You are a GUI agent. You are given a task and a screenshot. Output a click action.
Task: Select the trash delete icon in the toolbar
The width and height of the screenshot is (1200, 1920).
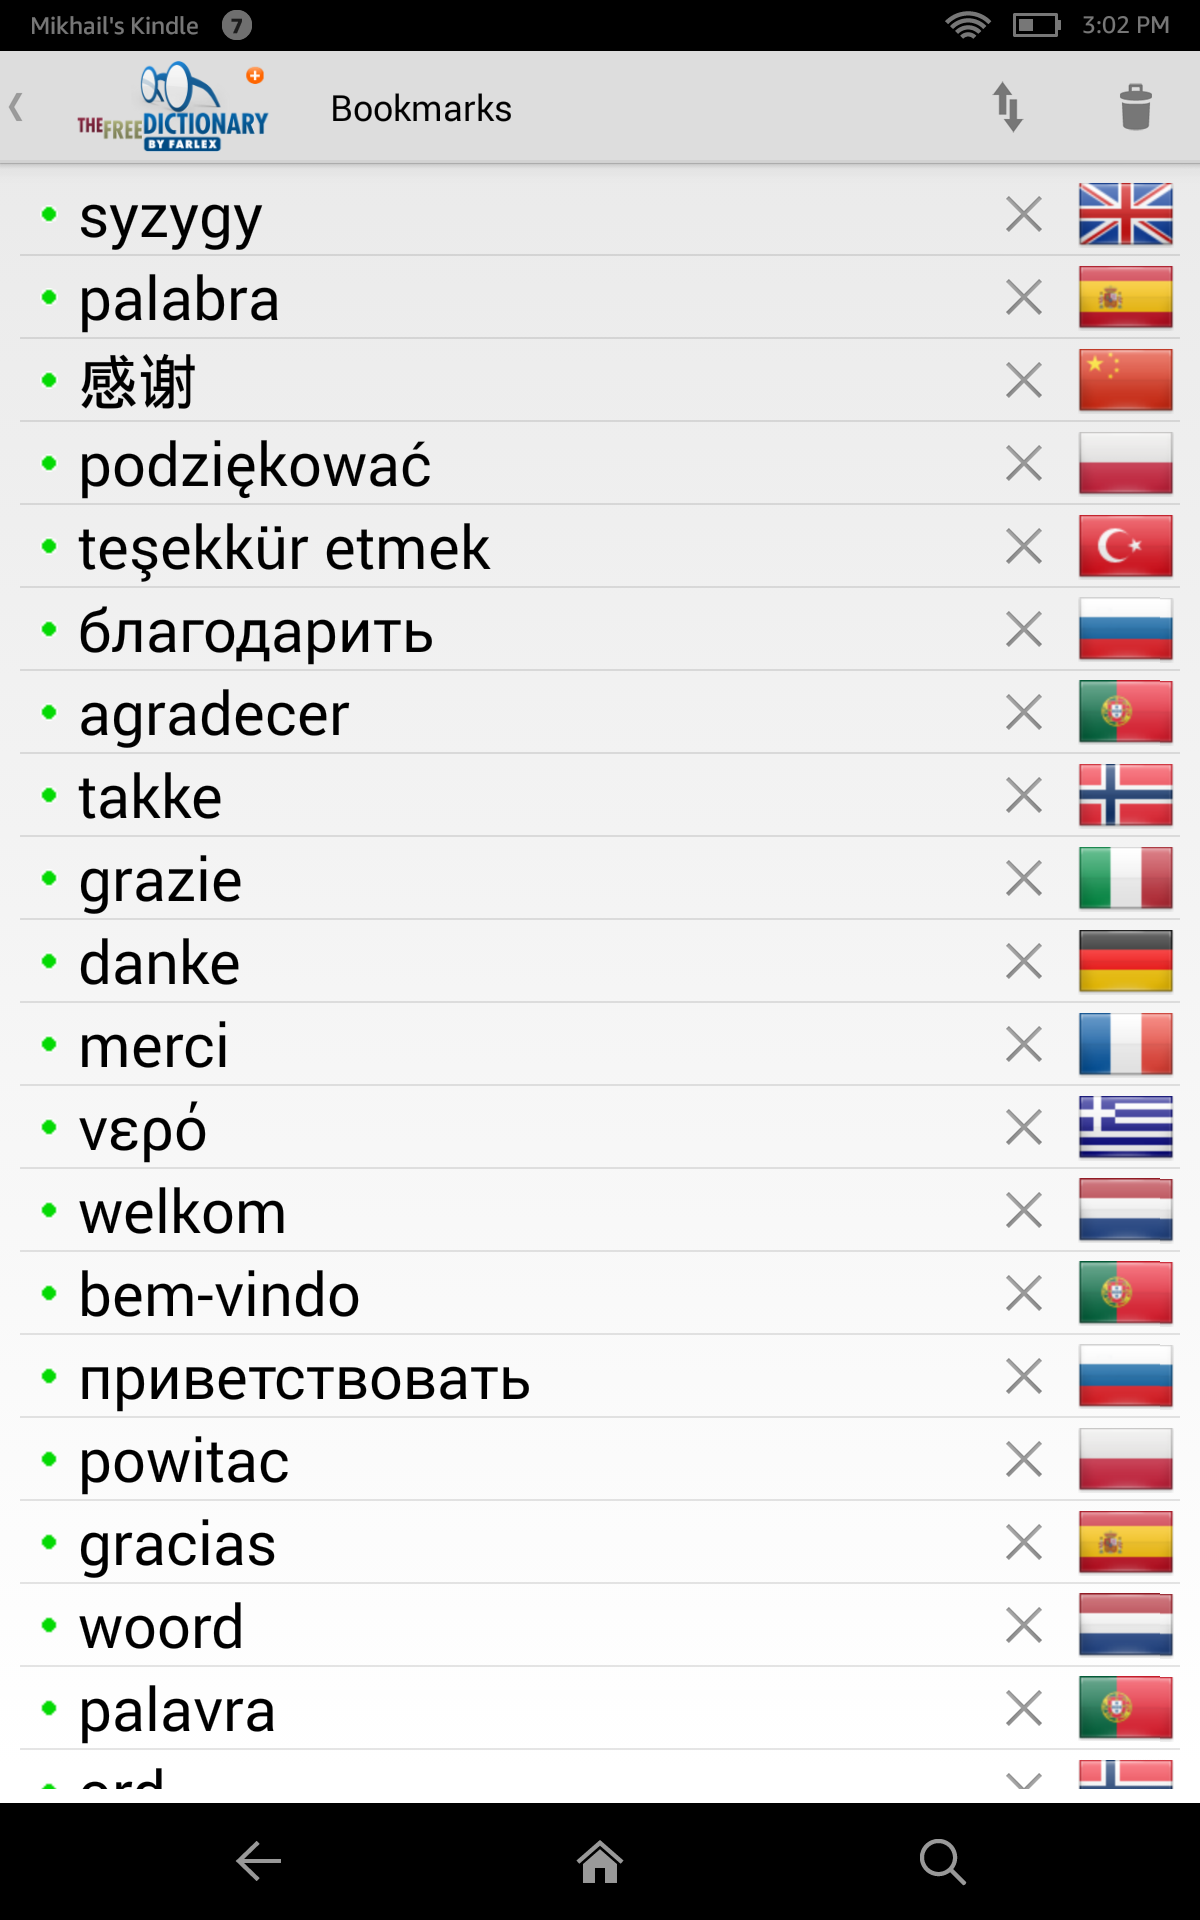[x=1135, y=107]
